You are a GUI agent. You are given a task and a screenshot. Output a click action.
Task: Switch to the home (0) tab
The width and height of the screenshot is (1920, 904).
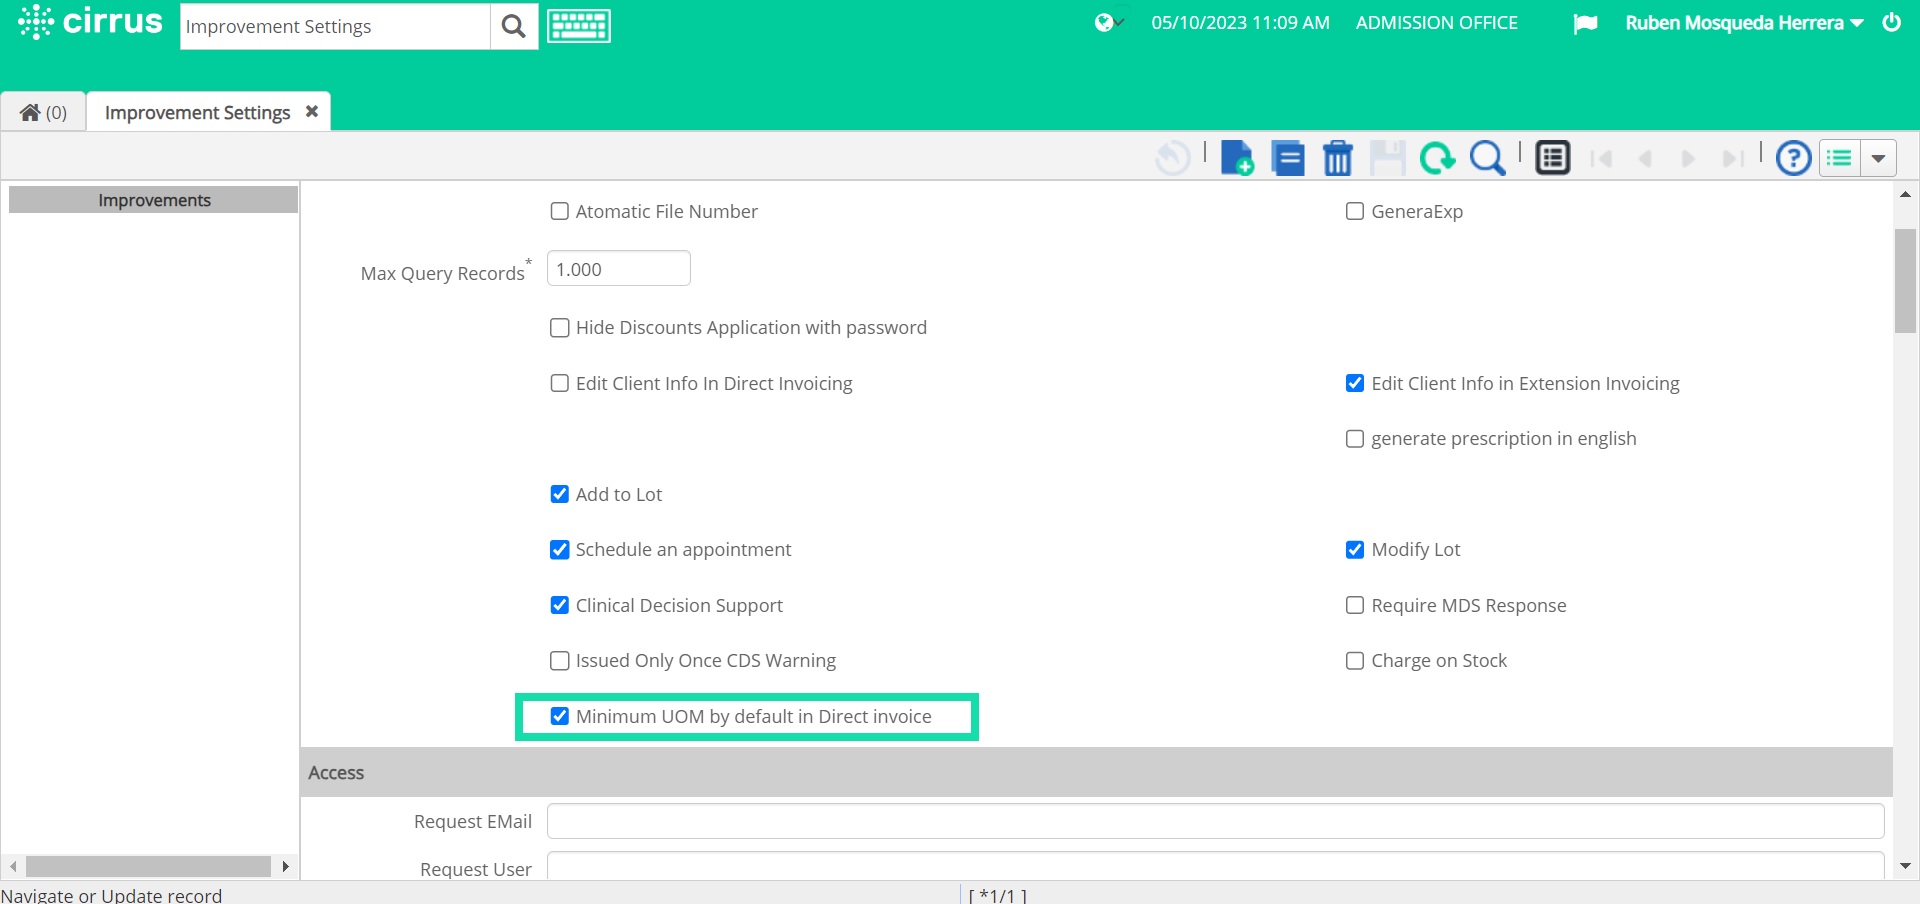pyautogui.click(x=43, y=111)
